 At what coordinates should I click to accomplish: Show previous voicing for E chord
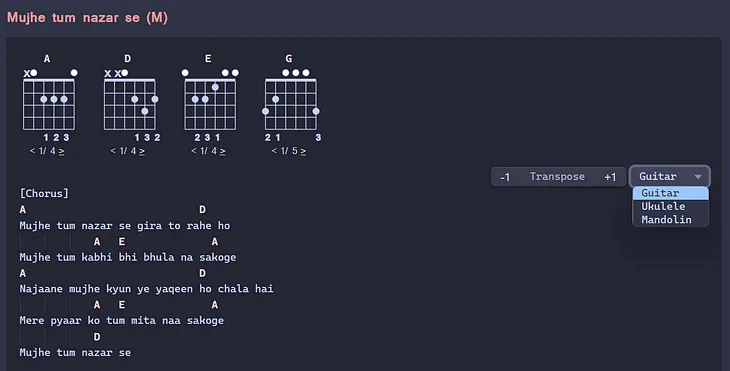pyautogui.click(x=194, y=151)
